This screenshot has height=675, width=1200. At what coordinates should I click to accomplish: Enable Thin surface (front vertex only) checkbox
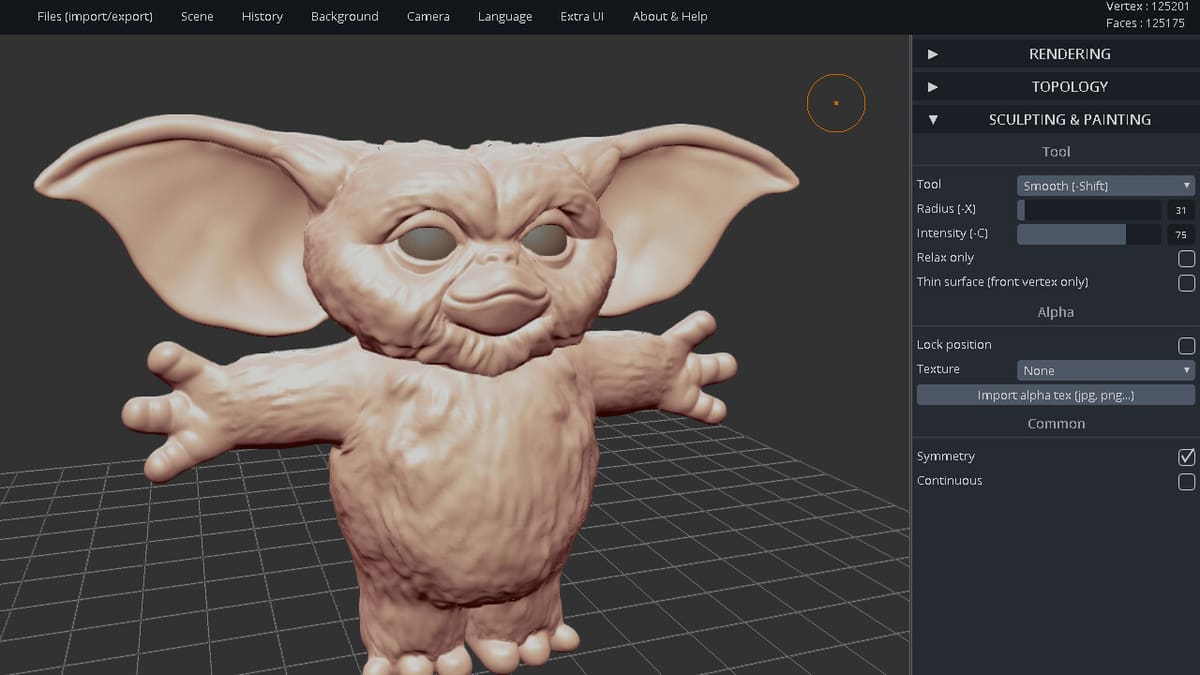1187,283
